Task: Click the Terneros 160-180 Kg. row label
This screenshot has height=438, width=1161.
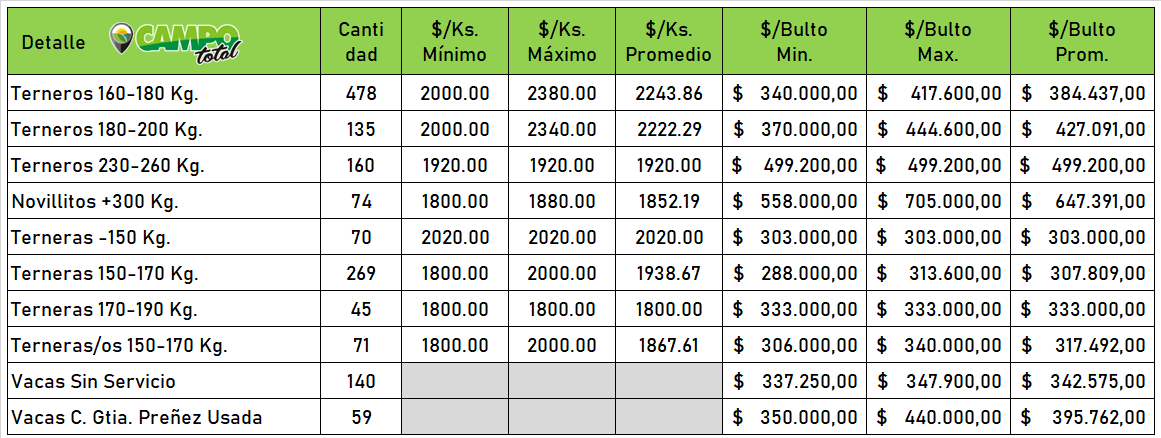Action: [105, 94]
